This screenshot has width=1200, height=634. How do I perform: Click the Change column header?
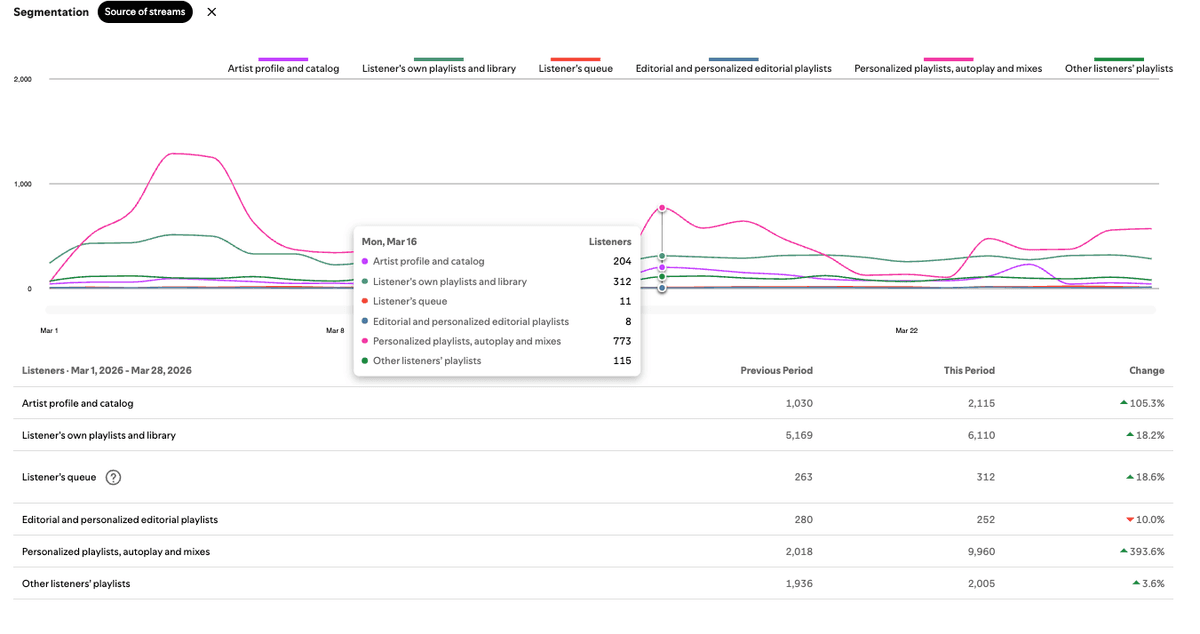(1147, 370)
